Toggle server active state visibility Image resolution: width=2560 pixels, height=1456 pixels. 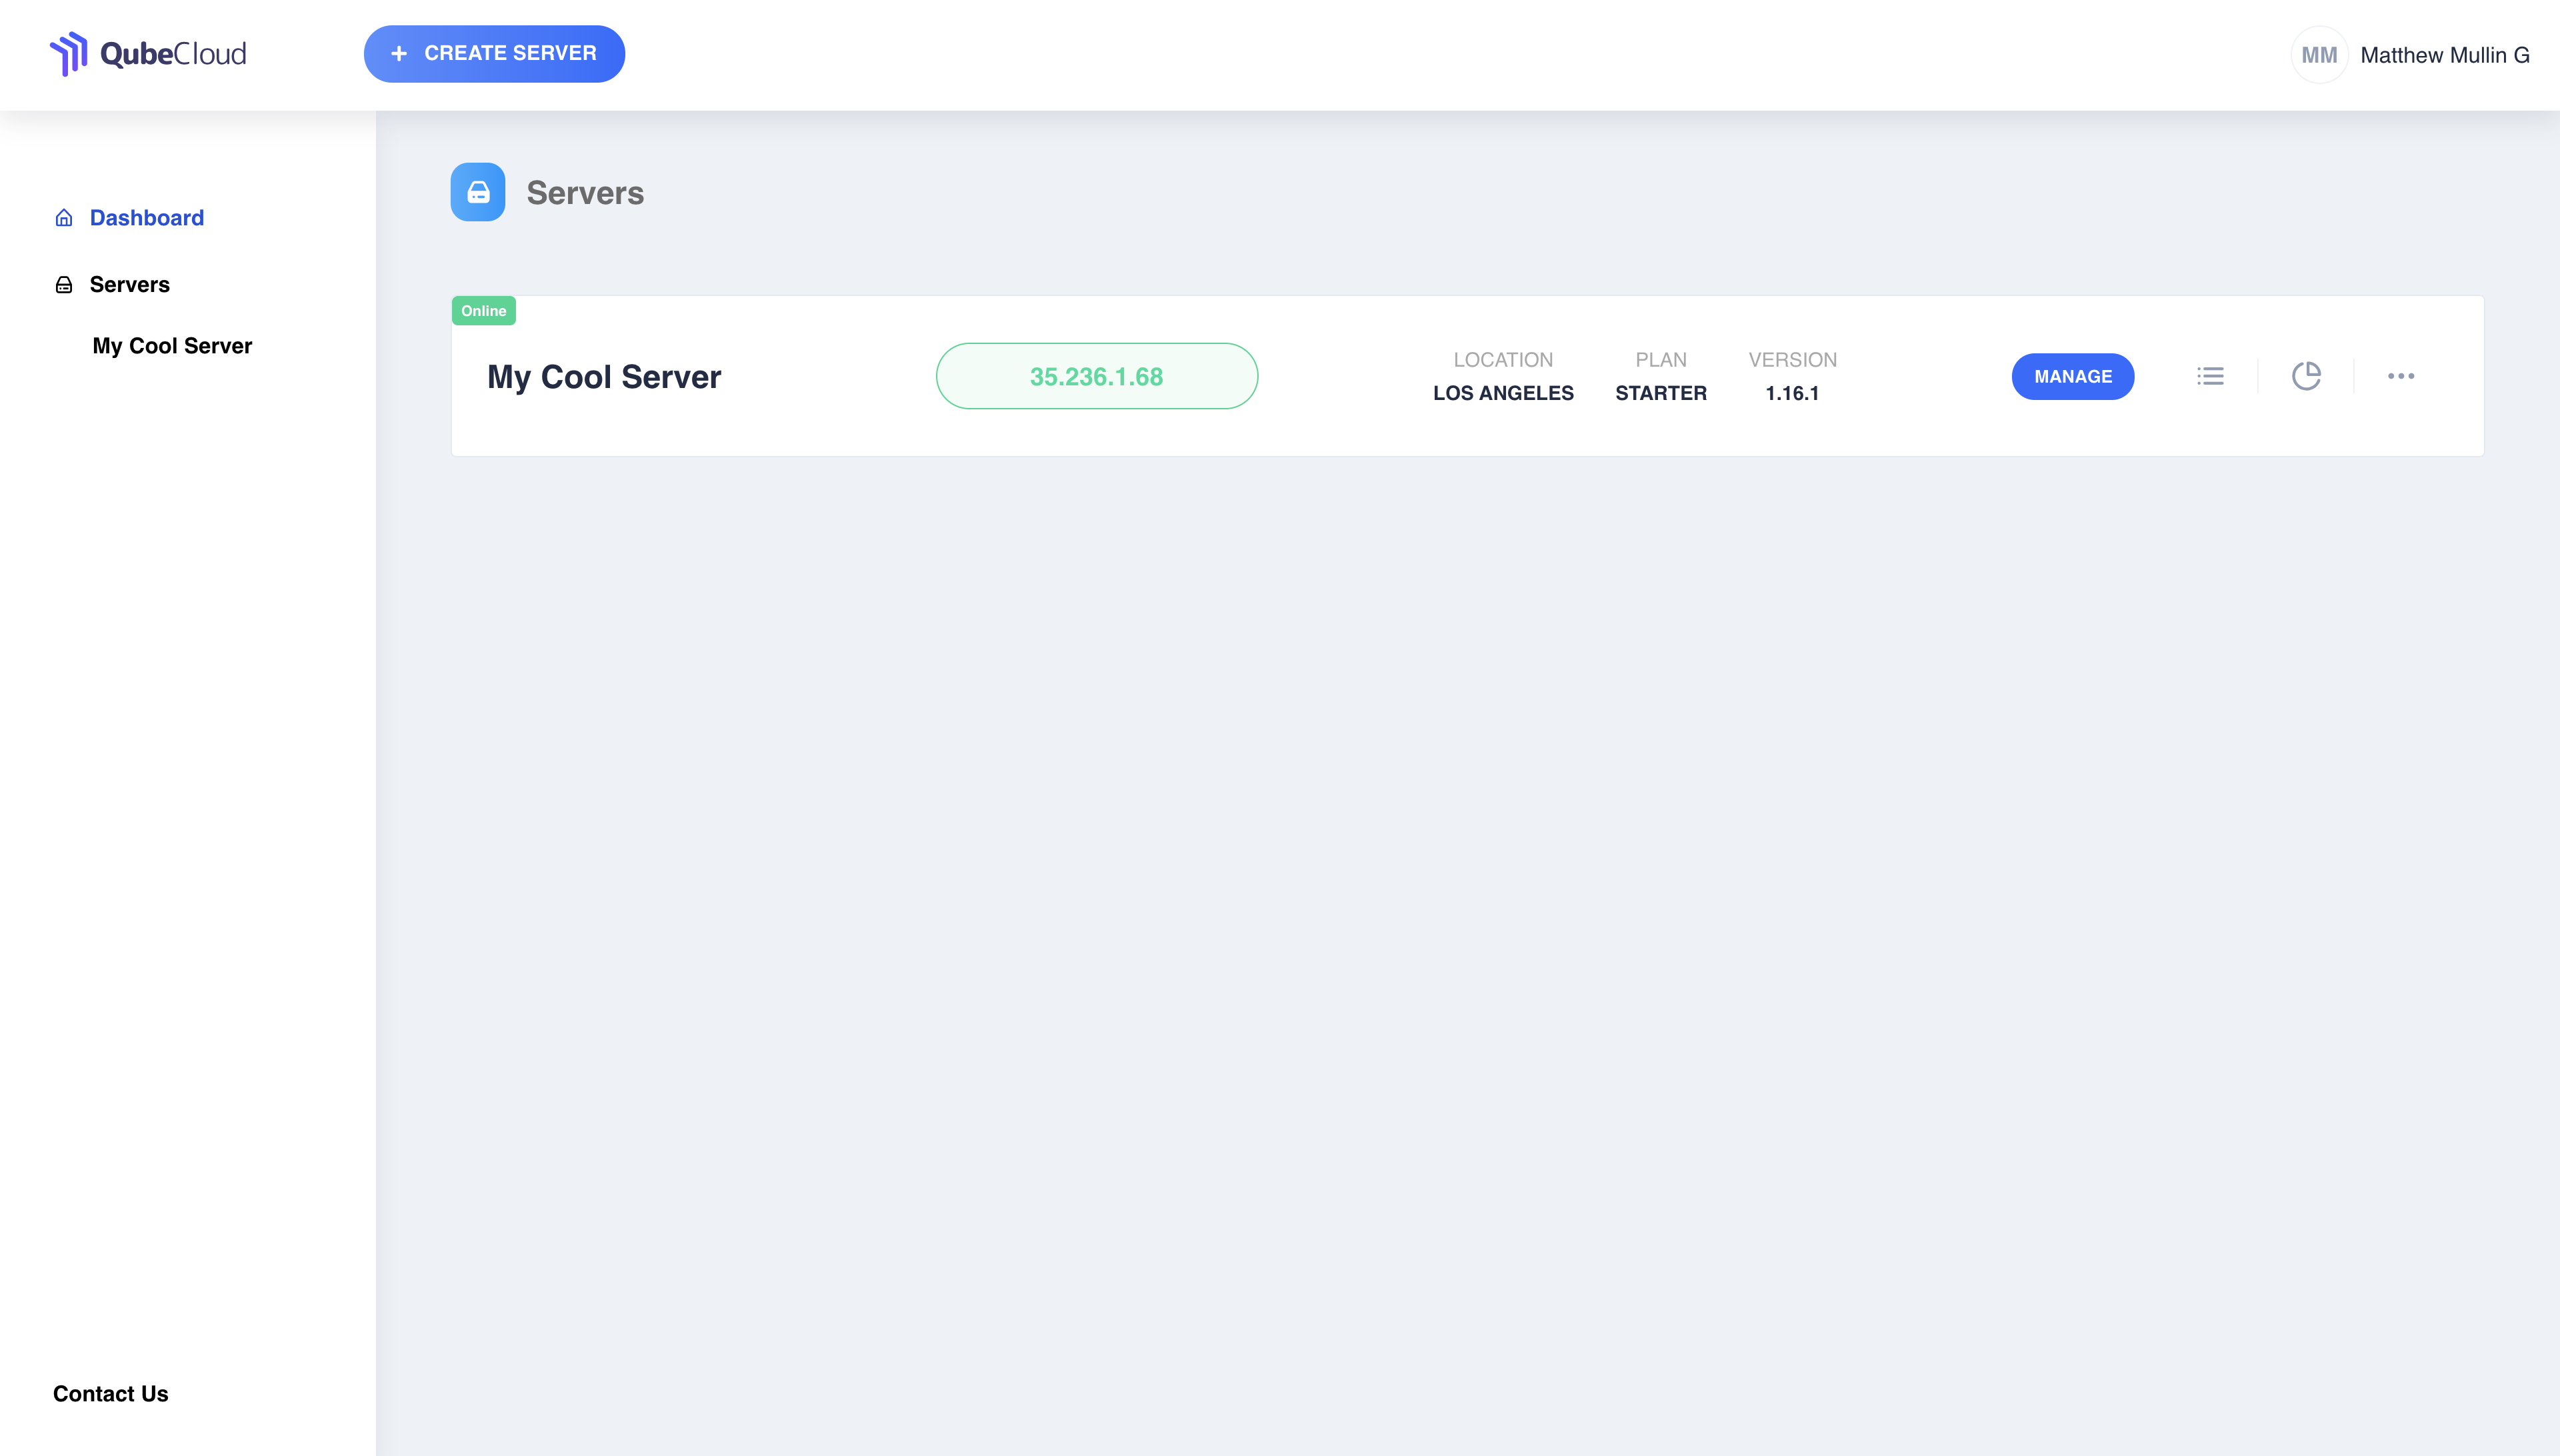tap(2305, 375)
